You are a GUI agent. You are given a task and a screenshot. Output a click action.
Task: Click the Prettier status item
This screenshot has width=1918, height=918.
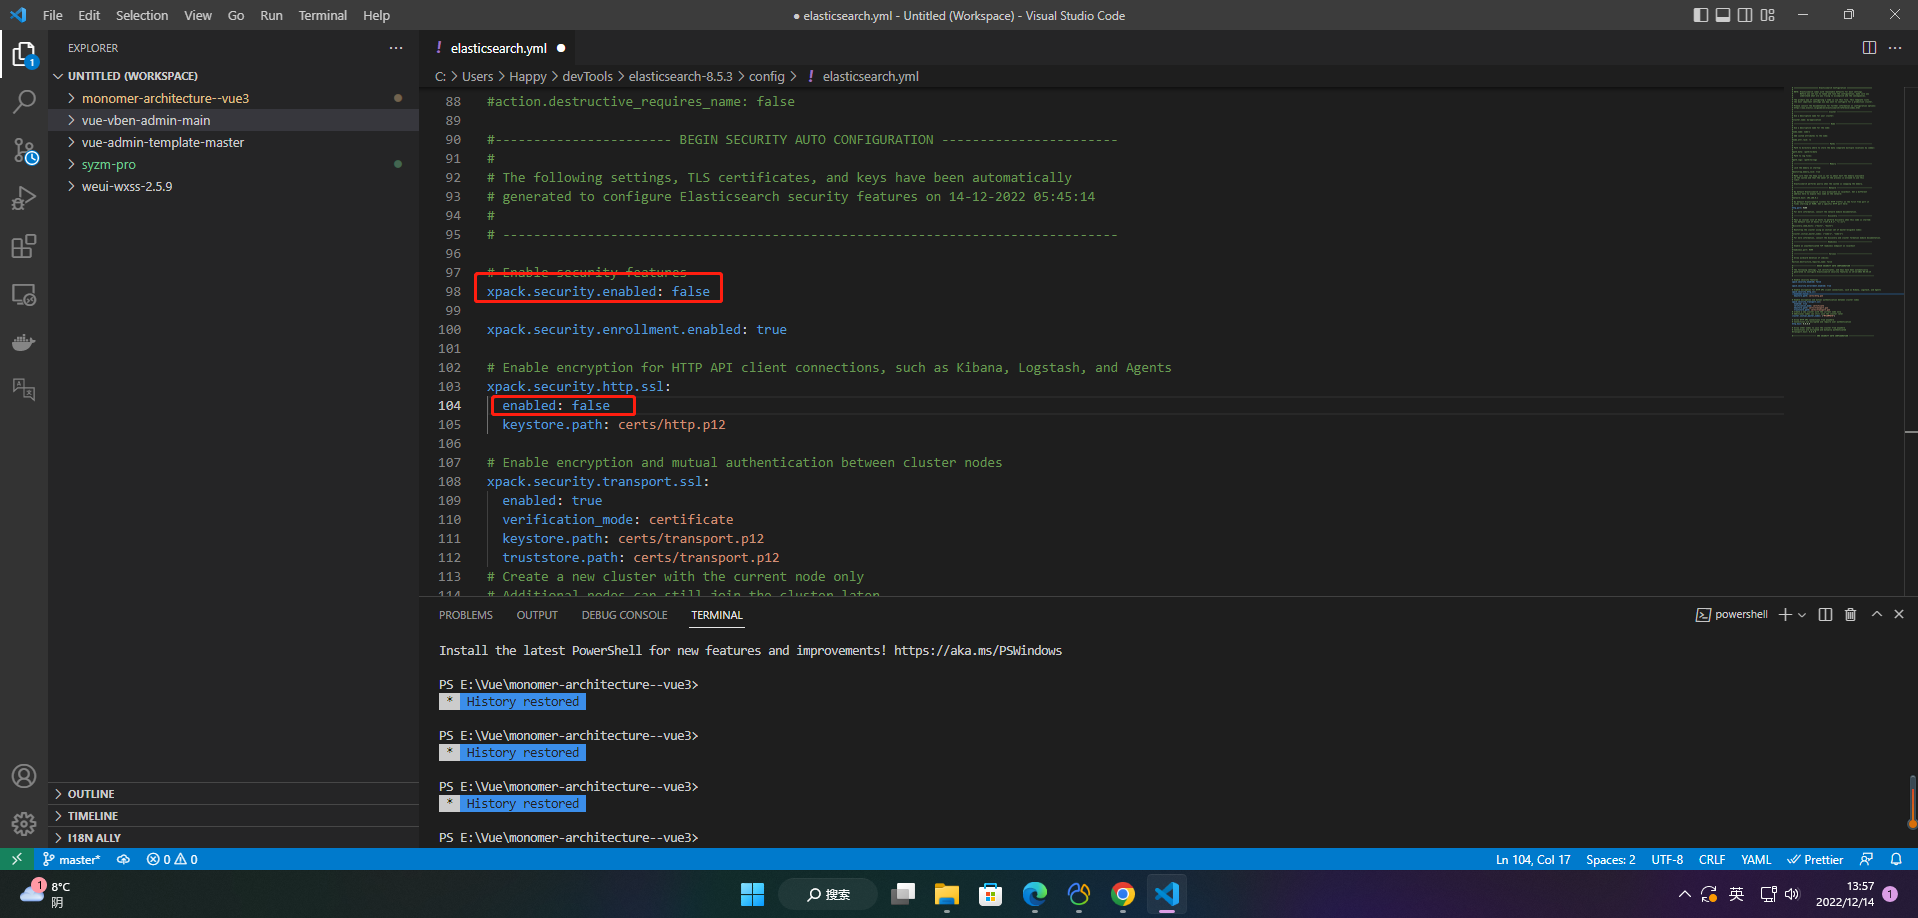coord(1815,859)
